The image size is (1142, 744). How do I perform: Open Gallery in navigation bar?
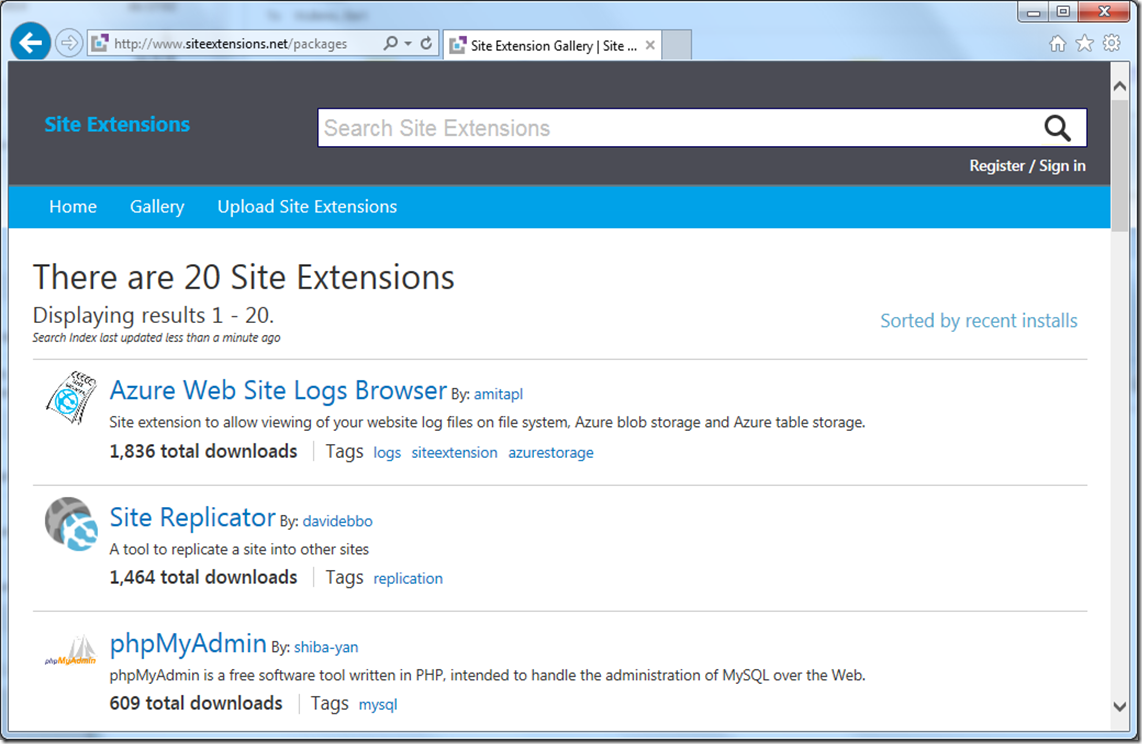click(157, 207)
